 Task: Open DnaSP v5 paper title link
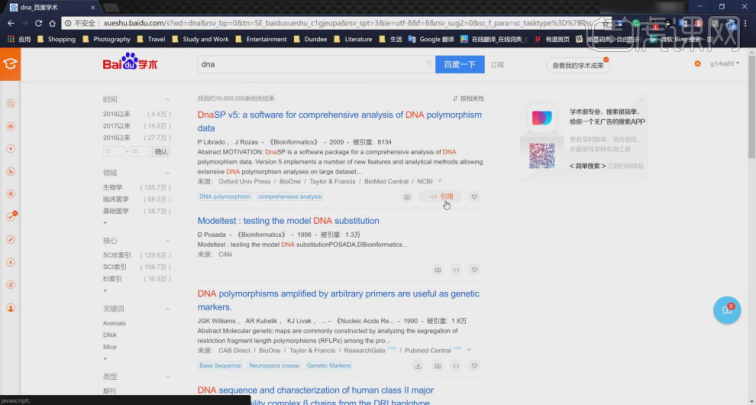(339, 122)
